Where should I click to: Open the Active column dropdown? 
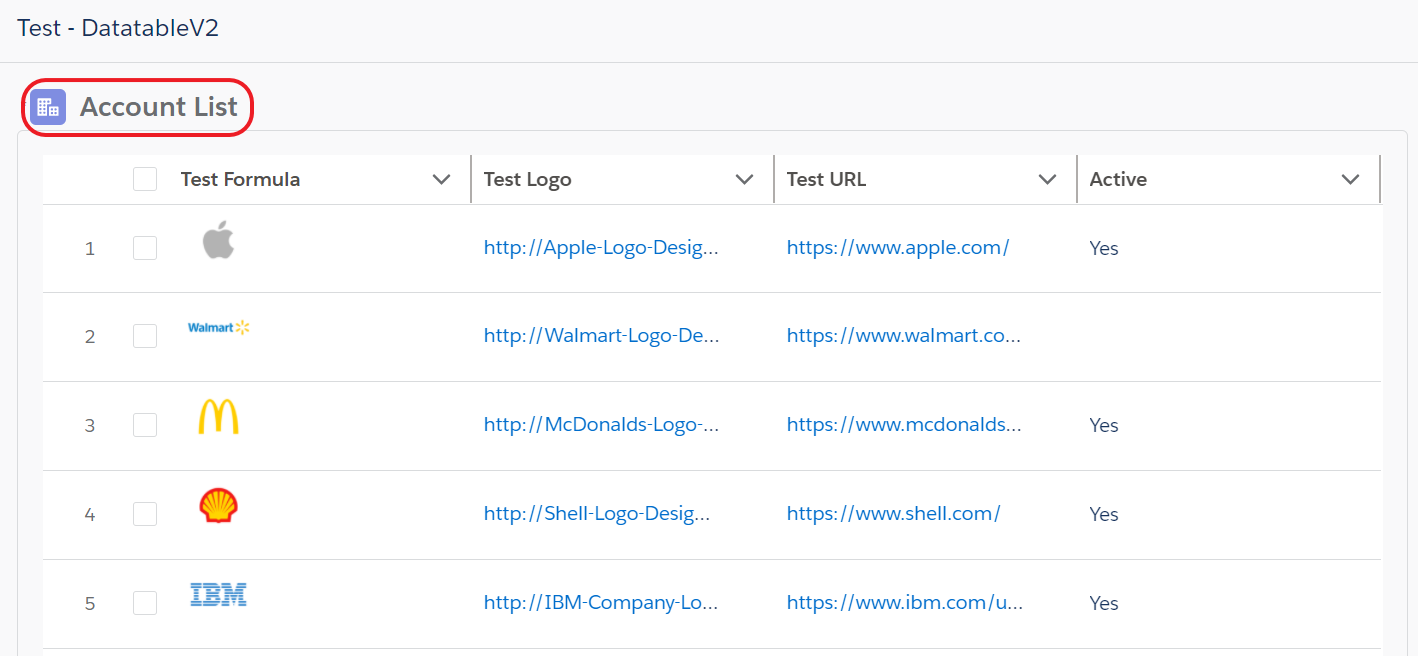[1350, 180]
